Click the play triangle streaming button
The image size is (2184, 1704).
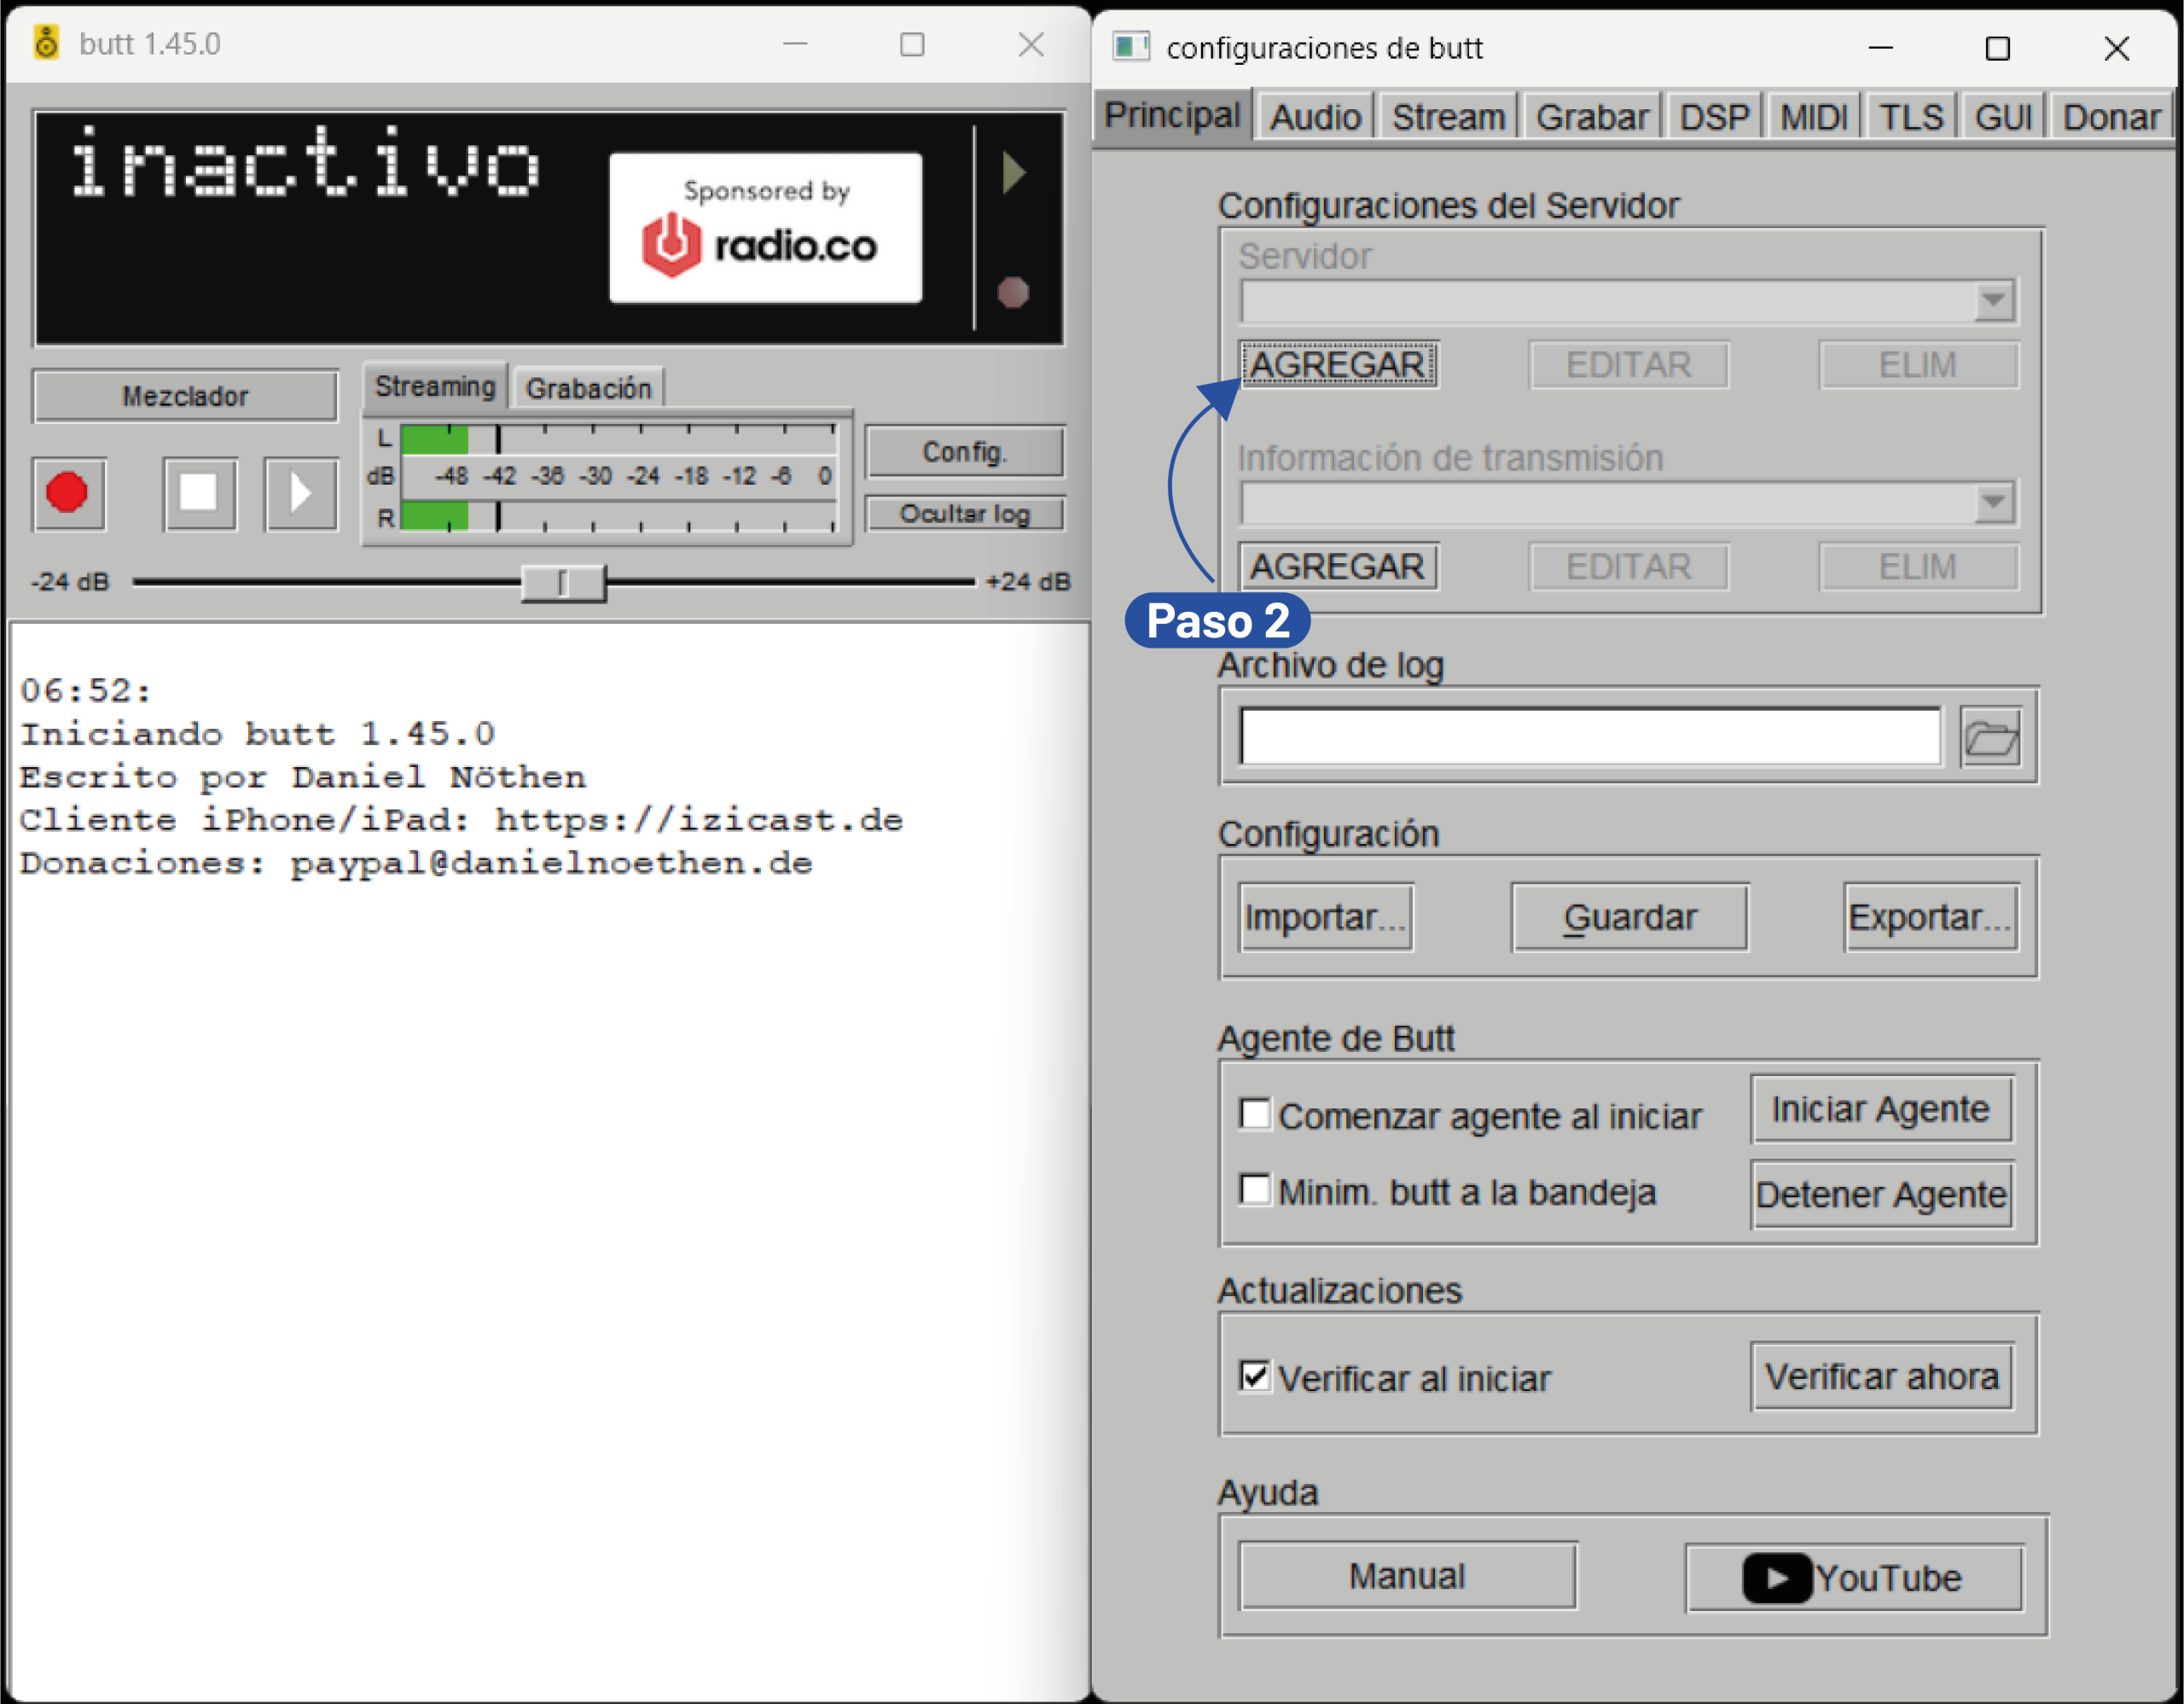[300, 493]
